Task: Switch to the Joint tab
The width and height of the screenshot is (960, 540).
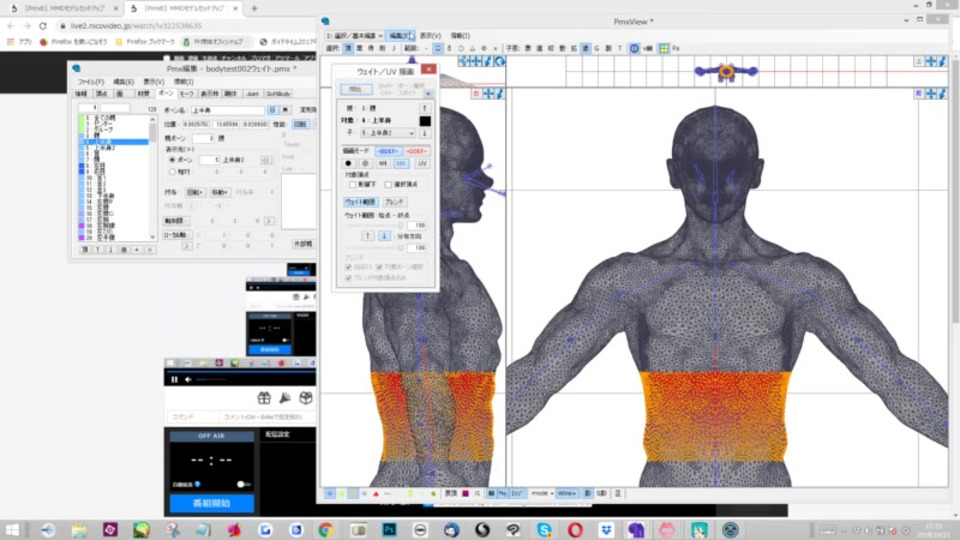Action: [251, 93]
